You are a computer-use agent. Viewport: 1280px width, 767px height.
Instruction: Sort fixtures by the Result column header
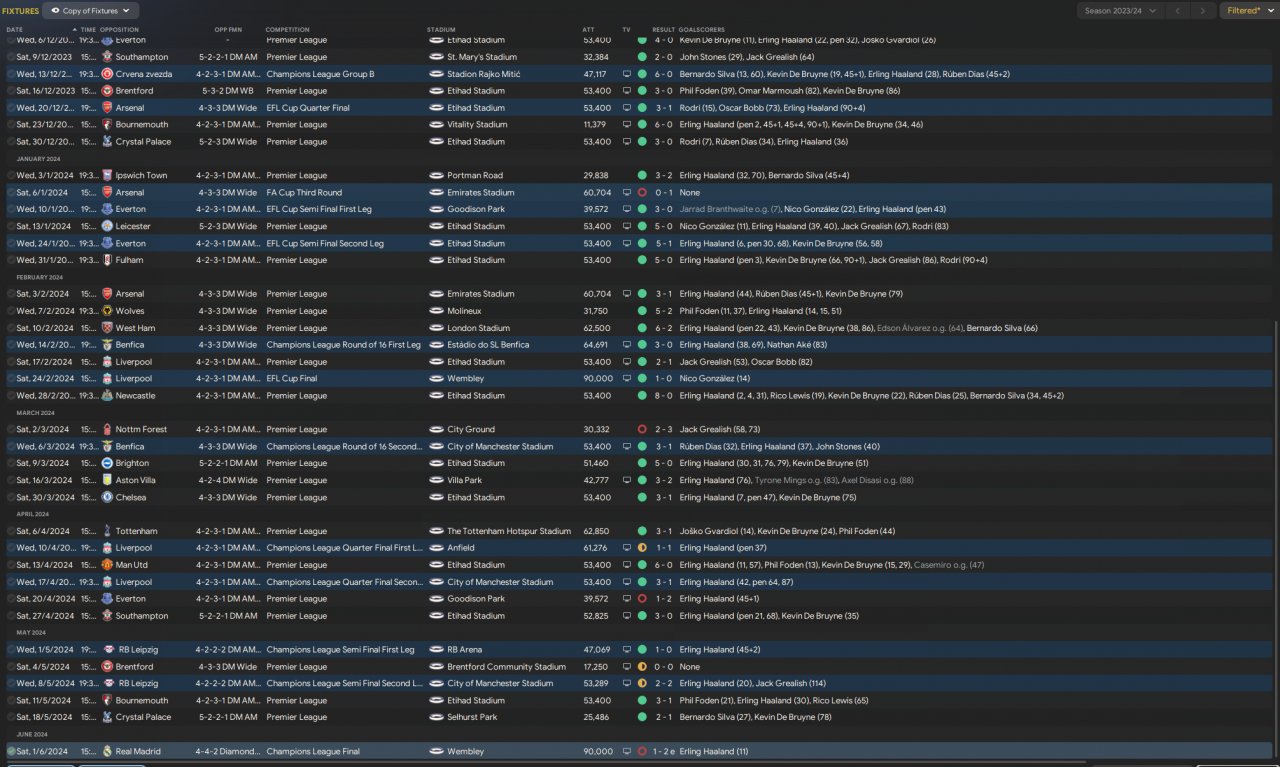[664, 30]
